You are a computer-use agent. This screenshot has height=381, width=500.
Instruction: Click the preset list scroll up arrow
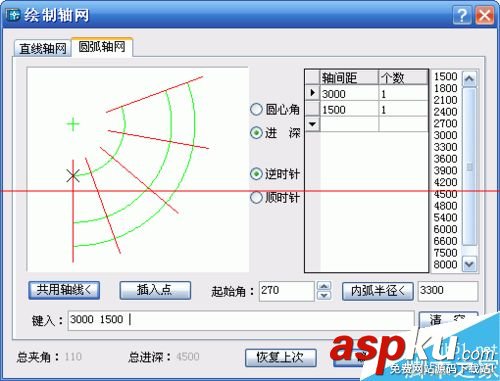click(469, 79)
